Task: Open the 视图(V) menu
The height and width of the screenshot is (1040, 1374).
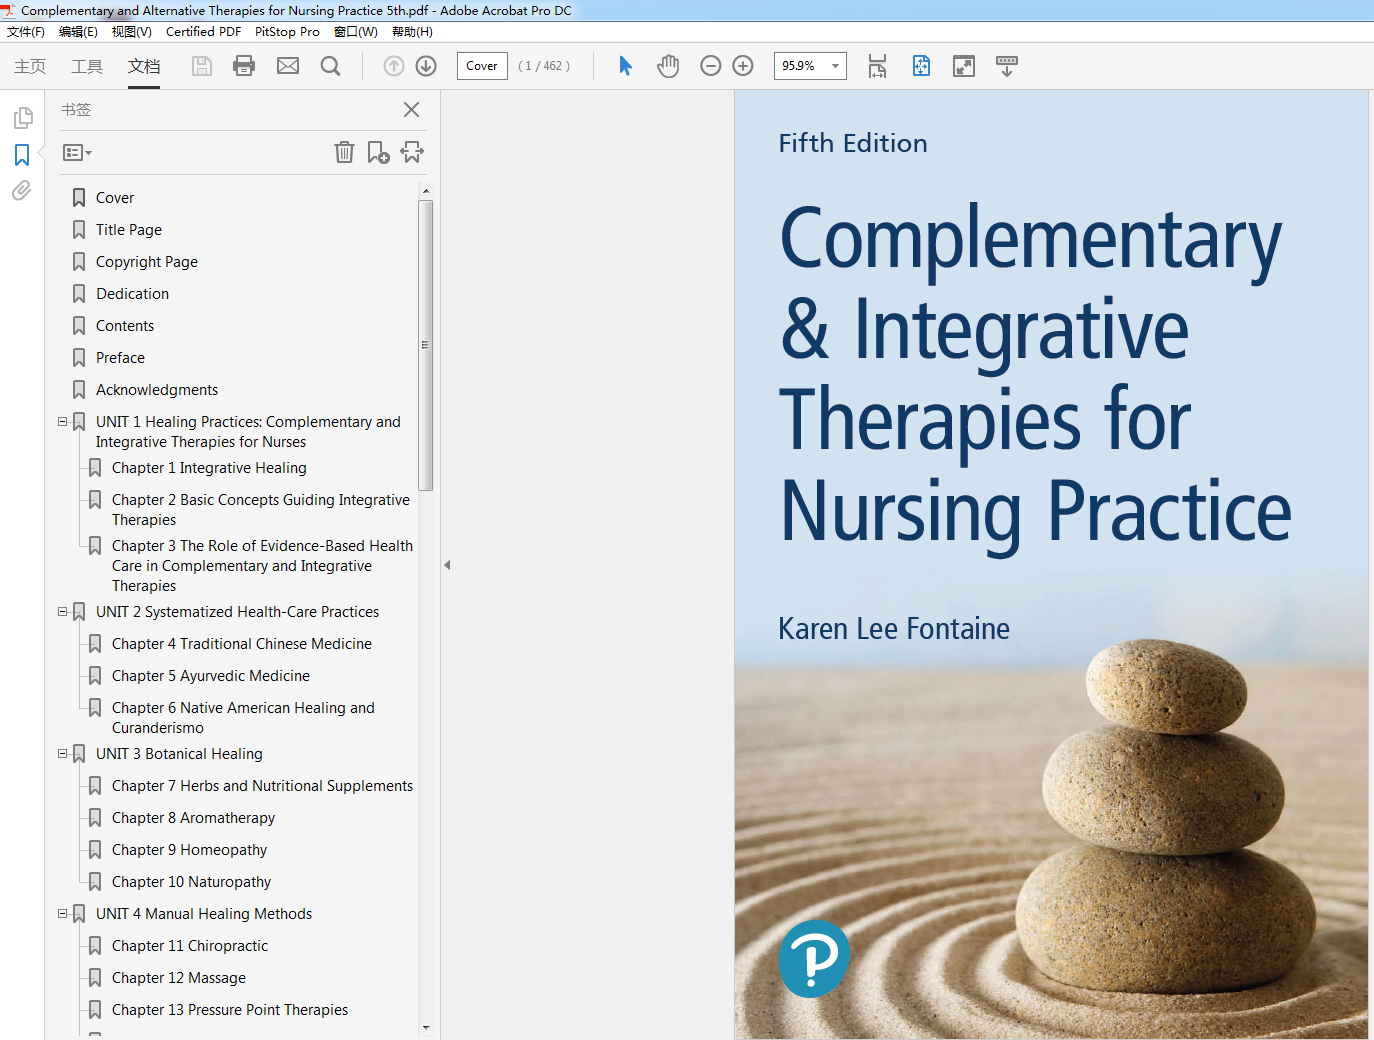Action: point(132,32)
